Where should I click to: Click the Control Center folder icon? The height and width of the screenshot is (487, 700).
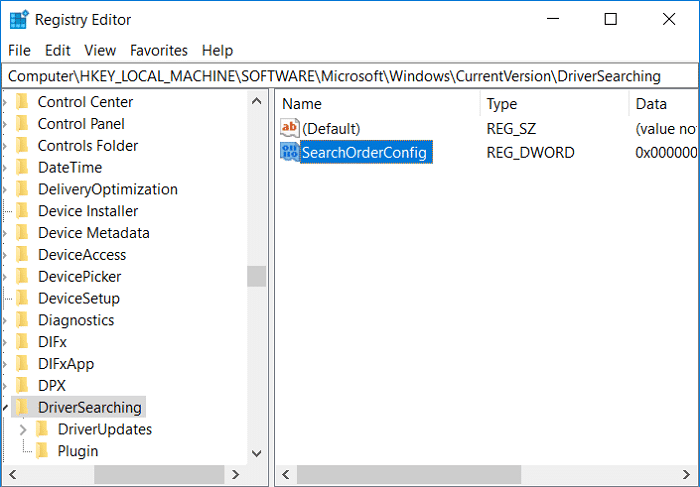22,102
